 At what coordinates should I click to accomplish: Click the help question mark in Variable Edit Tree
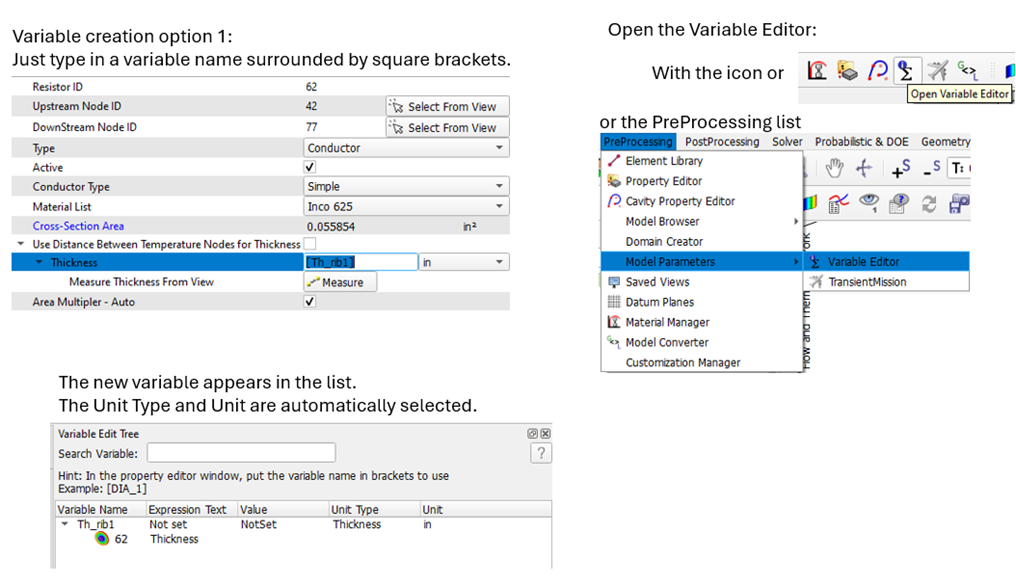541,453
